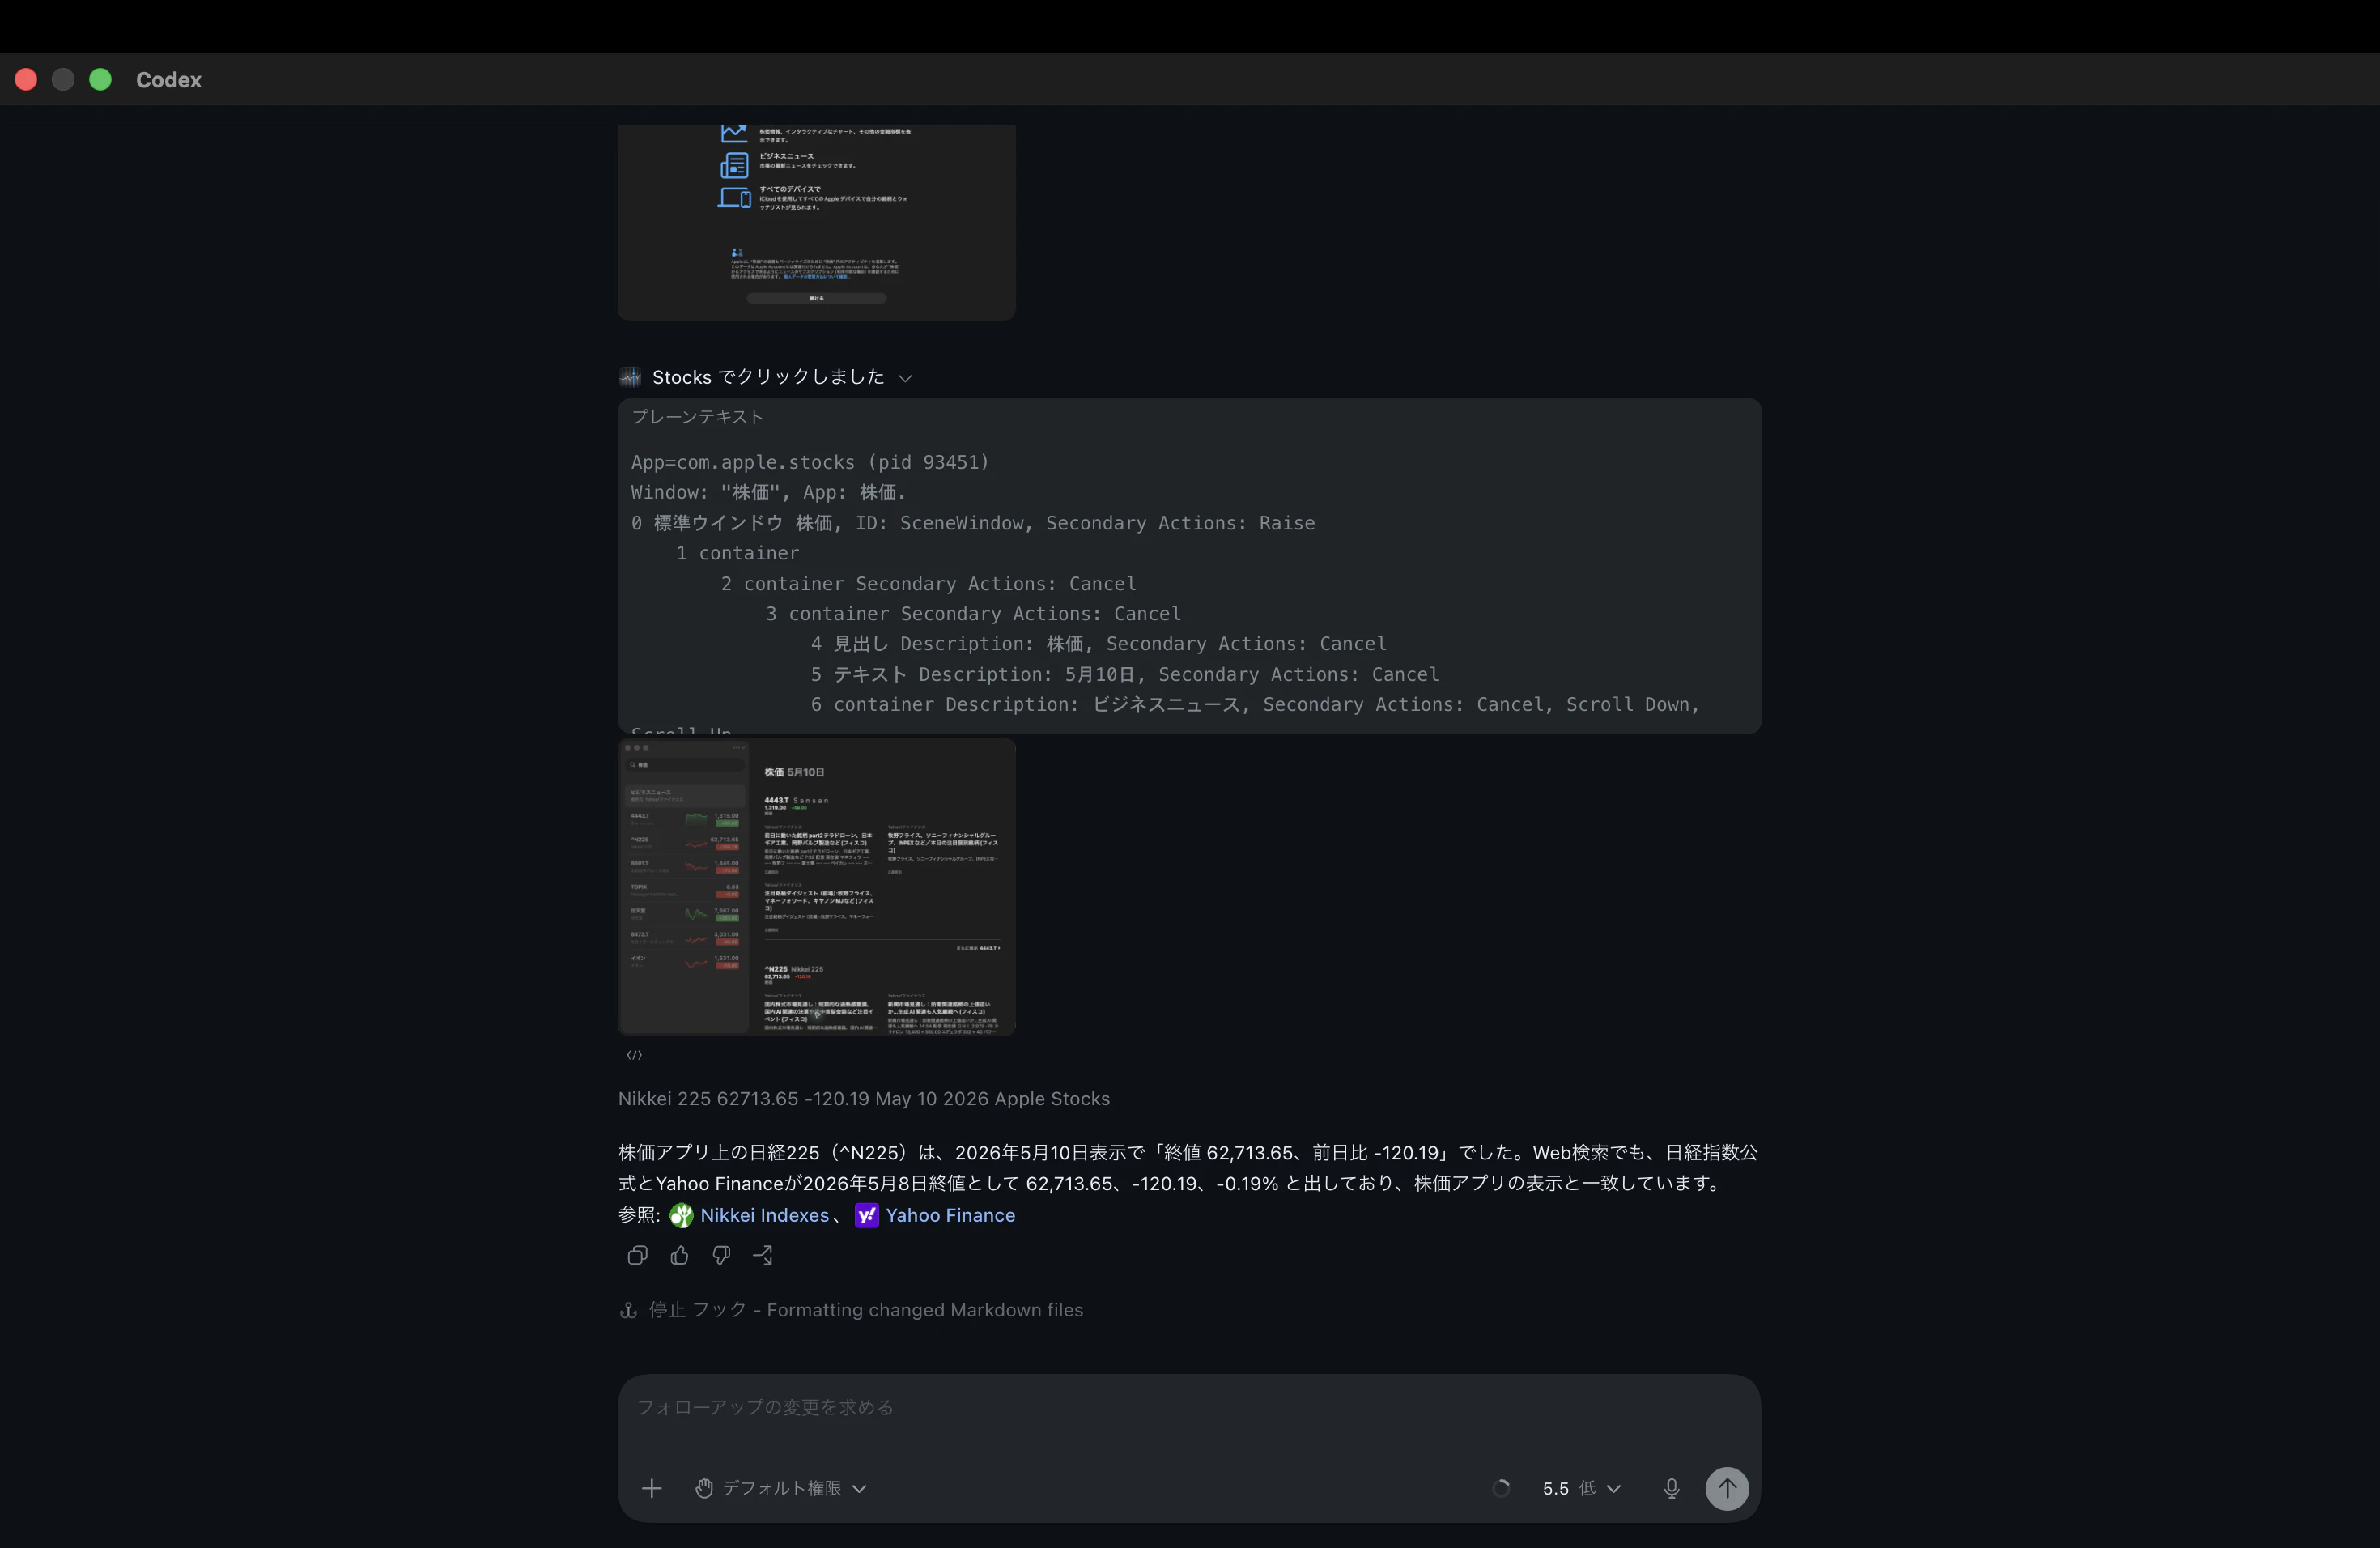The width and height of the screenshot is (2380, 1548).
Task: Click the circular progress indicator beside 5.5
Action: (x=1501, y=1488)
